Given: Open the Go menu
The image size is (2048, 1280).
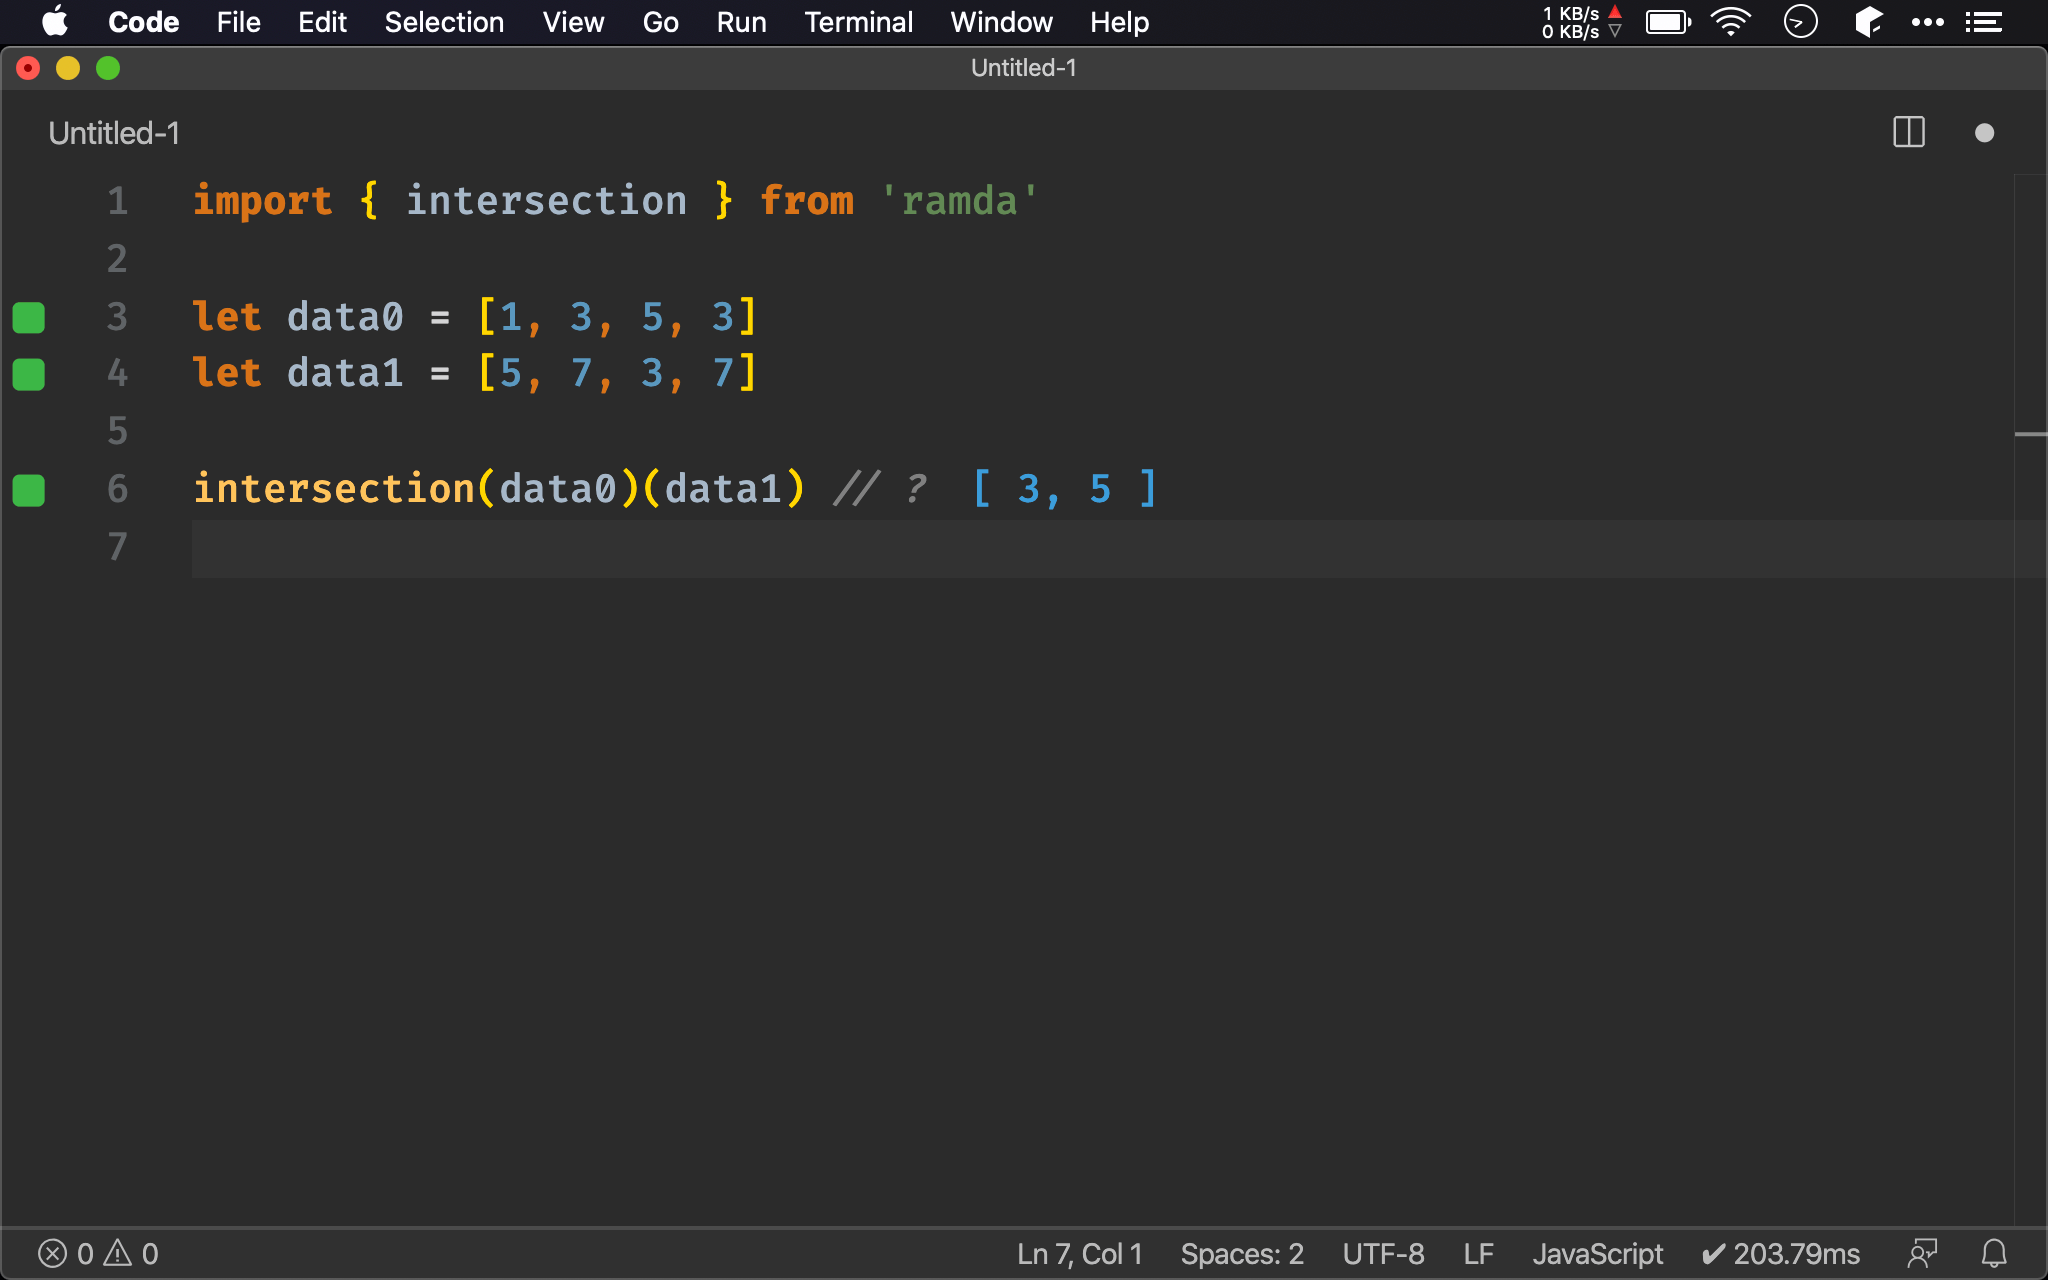Looking at the screenshot, I should (660, 22).
